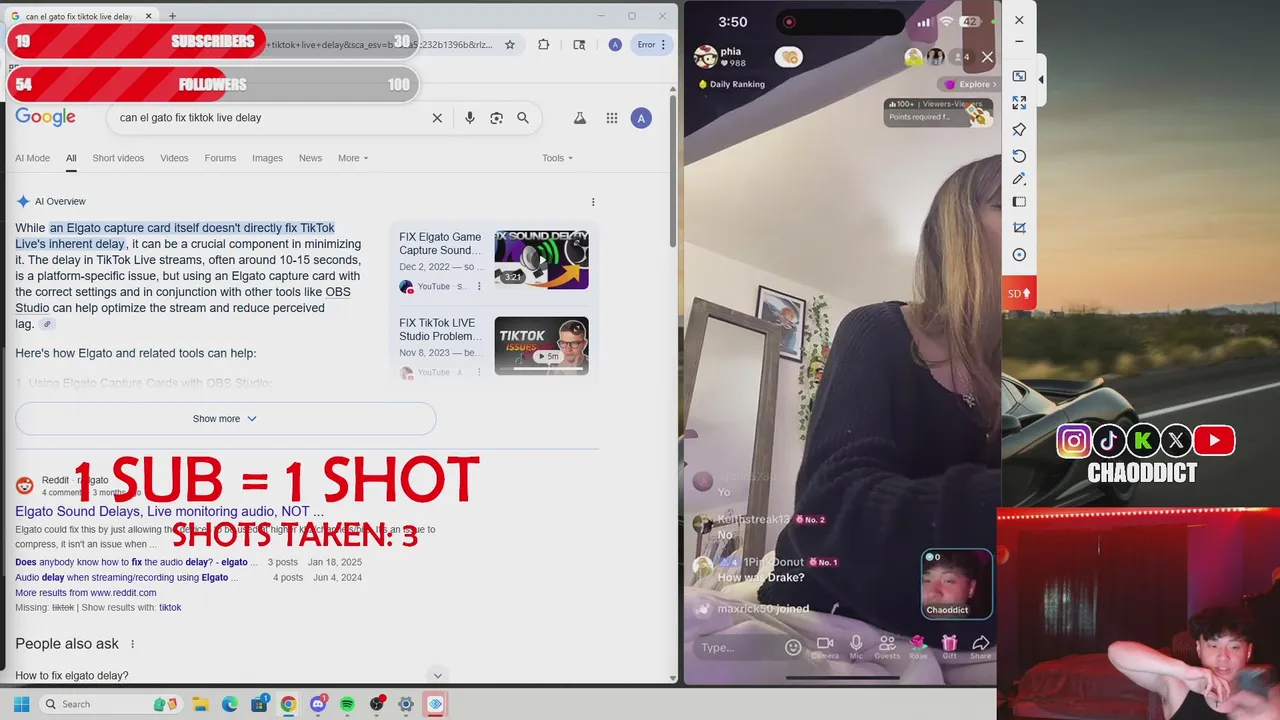Submit search with the magnifier icon

(x=523, y=118)
